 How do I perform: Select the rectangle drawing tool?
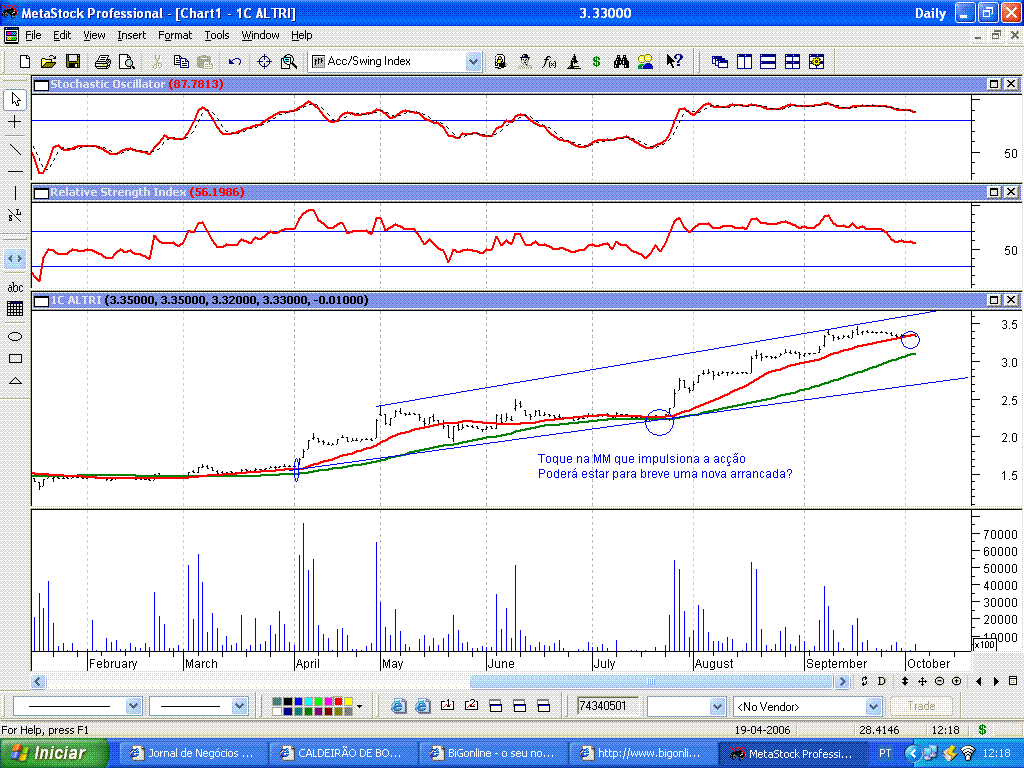[16, 359]
